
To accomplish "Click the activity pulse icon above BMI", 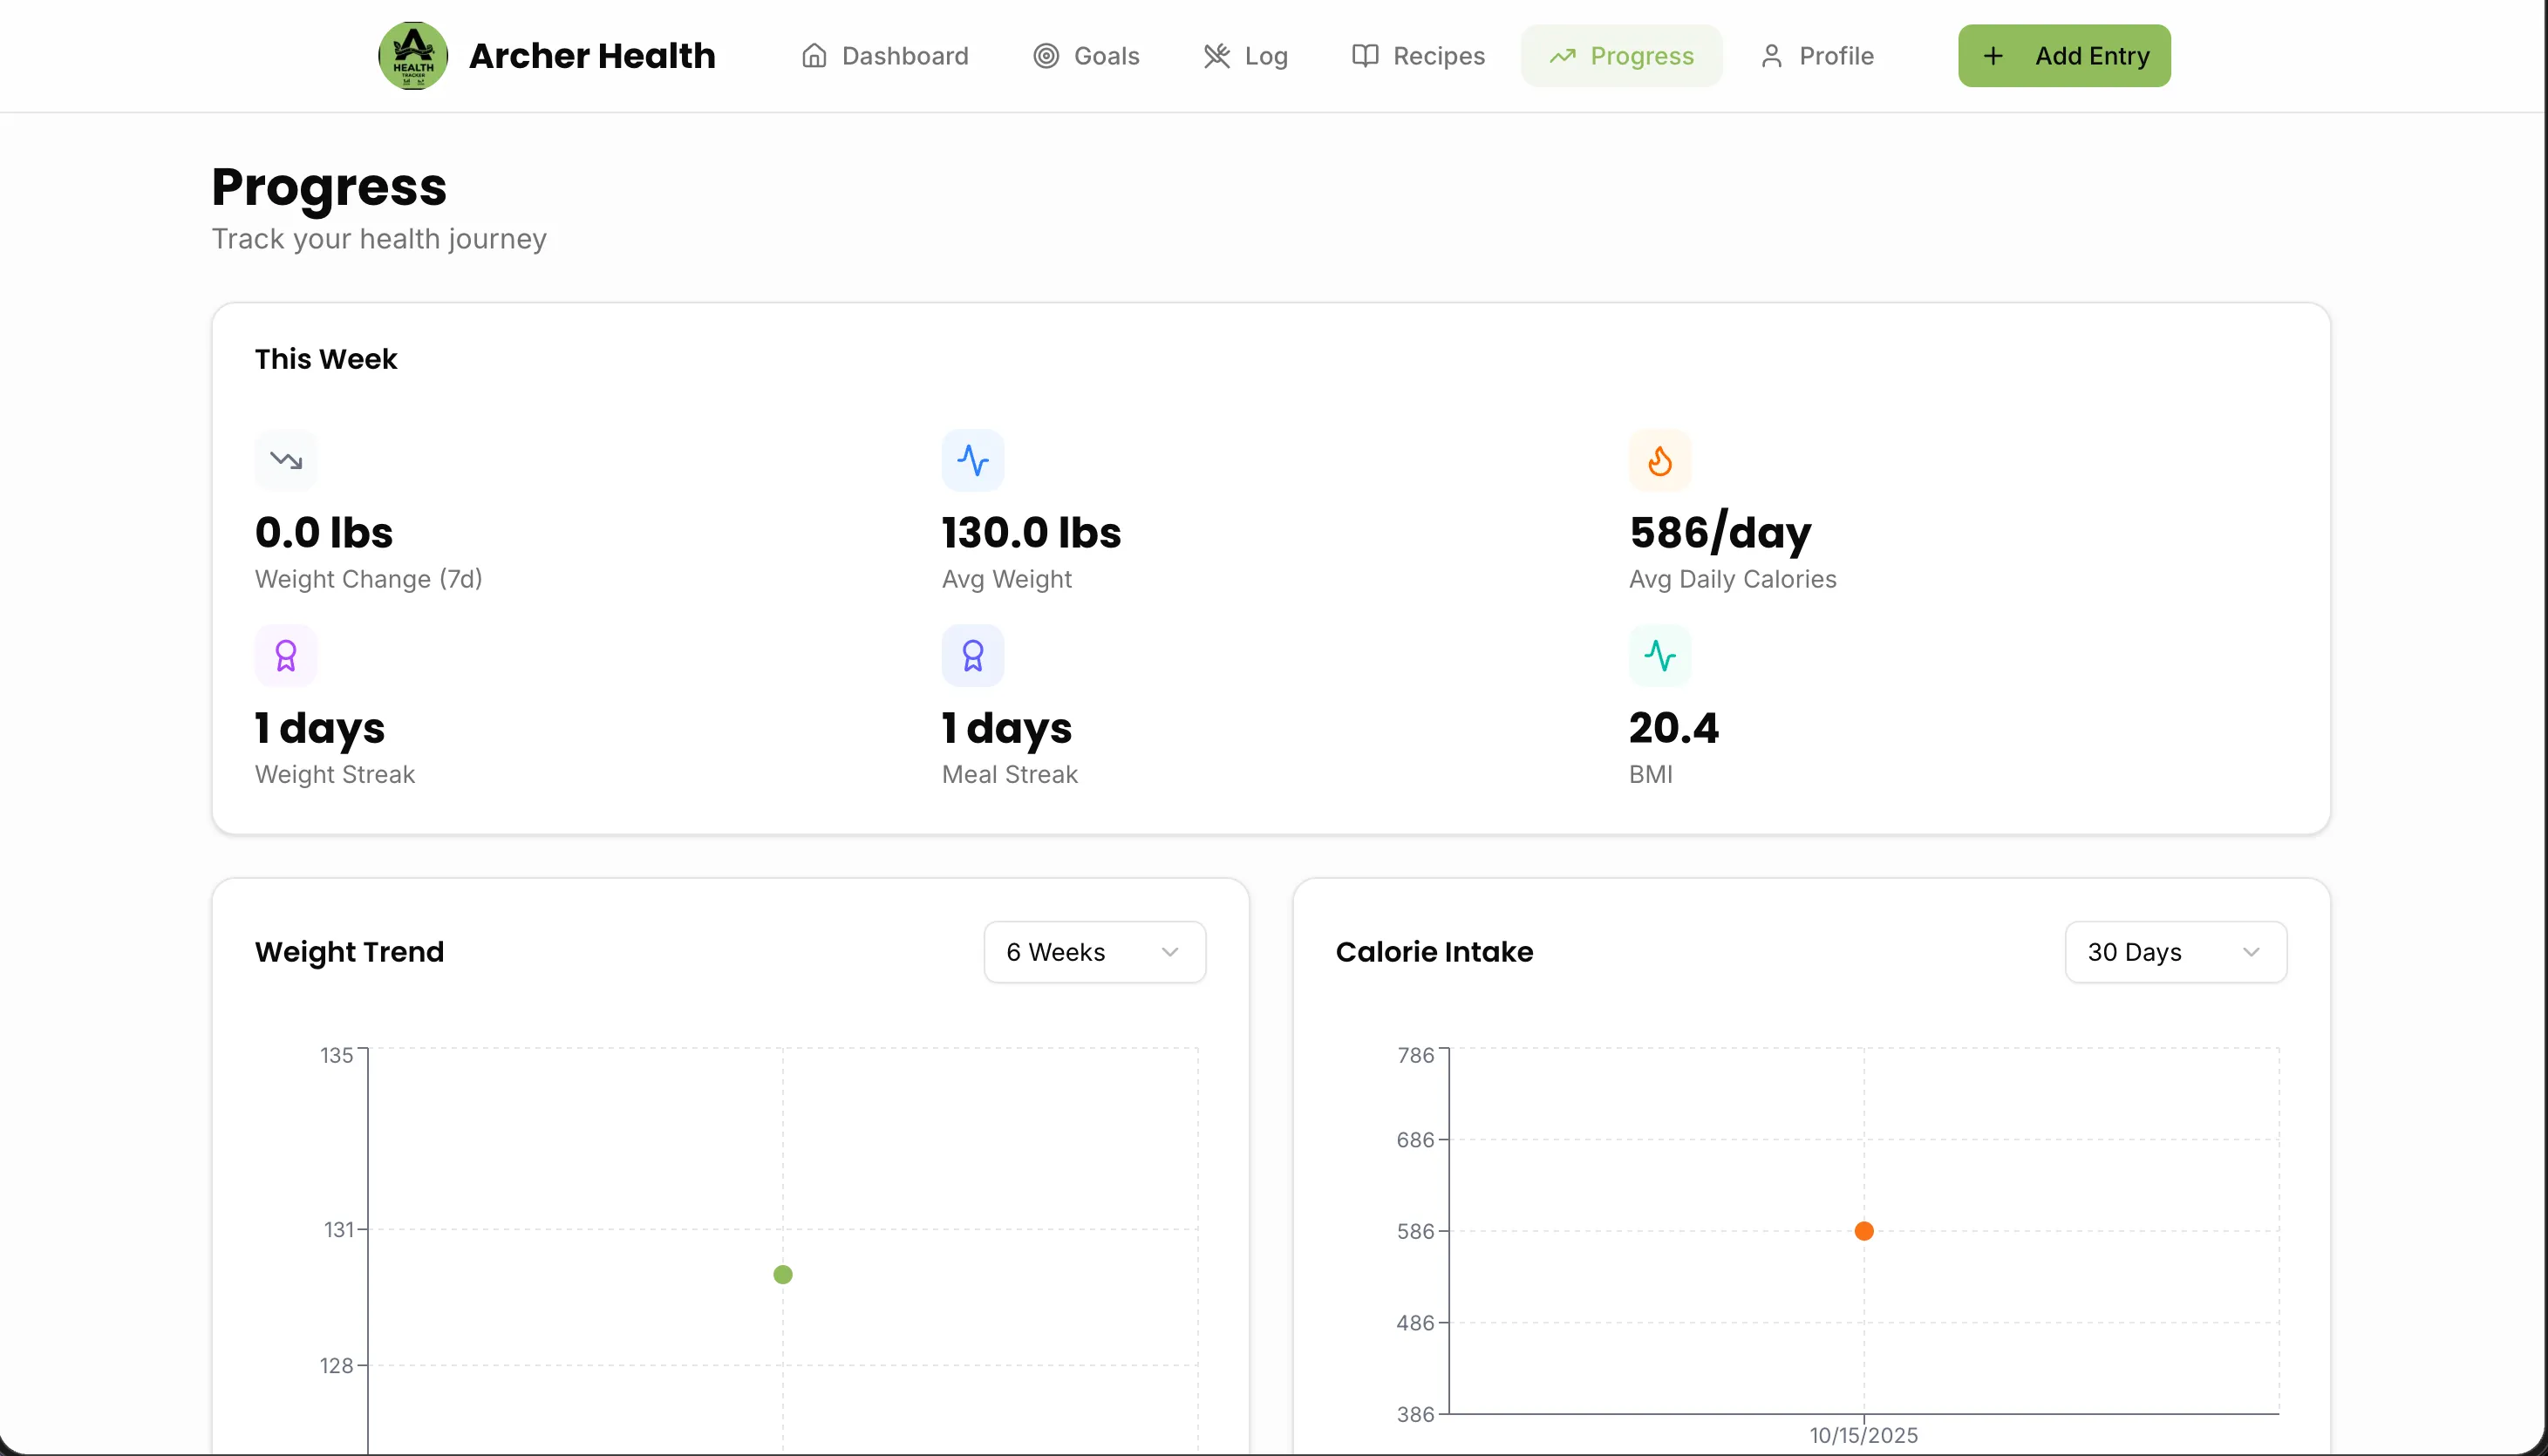I will (x=1660, y=655).
